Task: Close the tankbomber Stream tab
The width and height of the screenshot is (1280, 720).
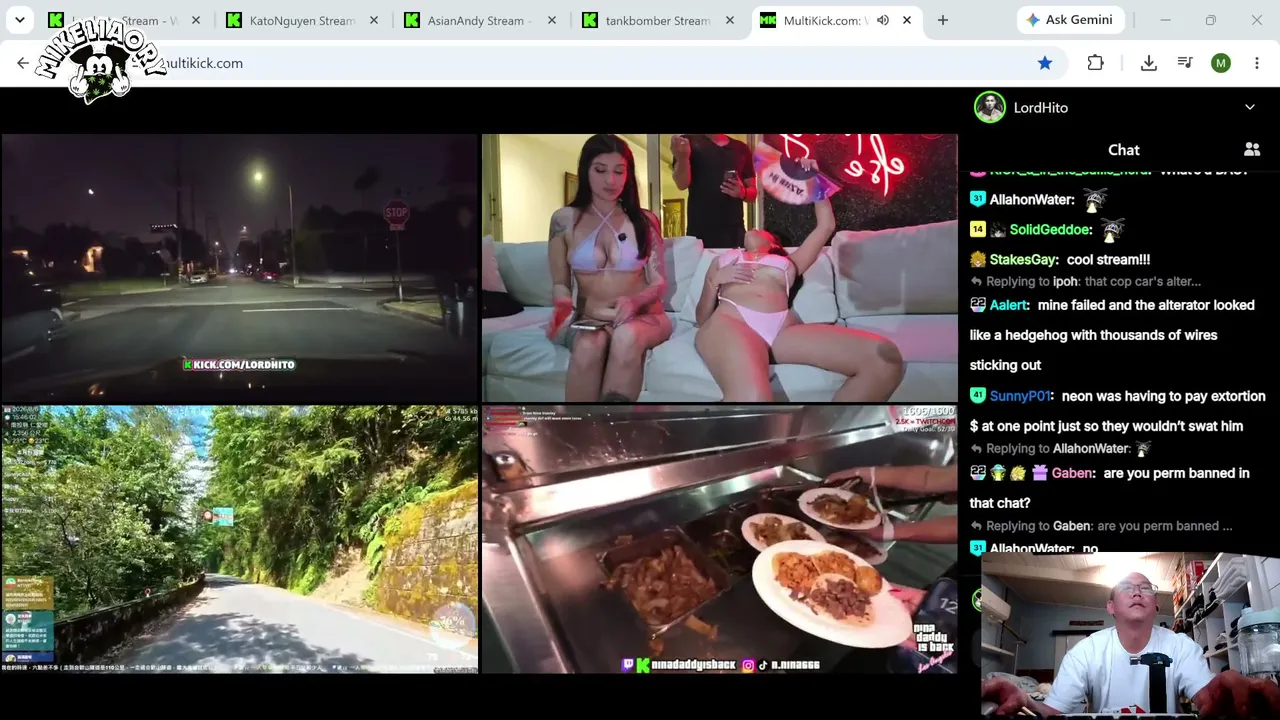Action: coord(730,20)
